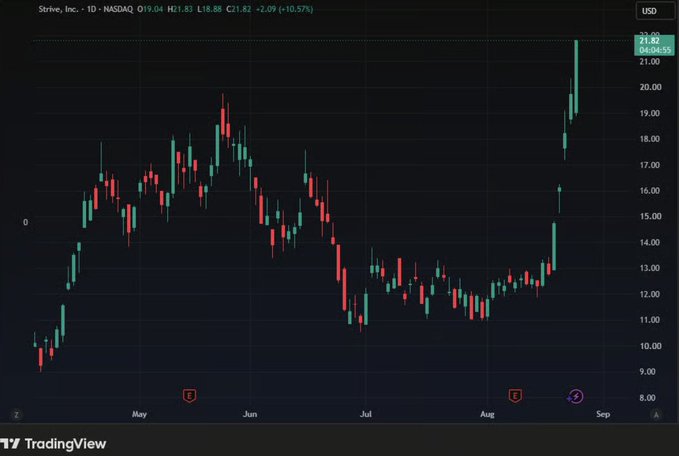Click the L18.88 low value in legend
The height and width of the screenshot is (456, 679).
[x=209, y=9]
